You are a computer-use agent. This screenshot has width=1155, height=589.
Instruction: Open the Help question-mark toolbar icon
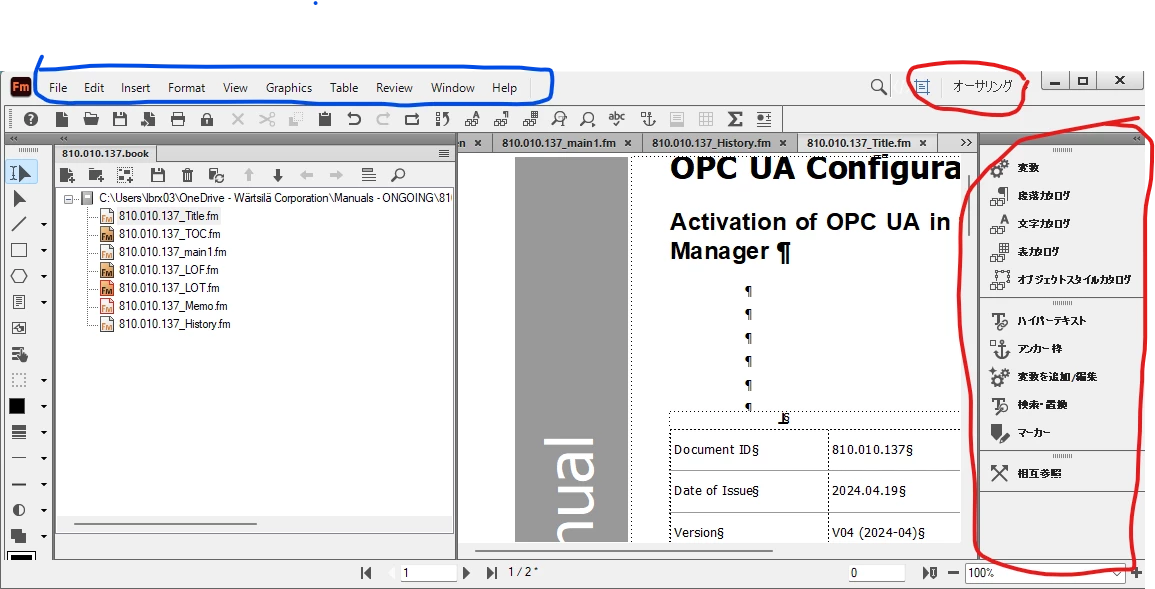point(31,119)
